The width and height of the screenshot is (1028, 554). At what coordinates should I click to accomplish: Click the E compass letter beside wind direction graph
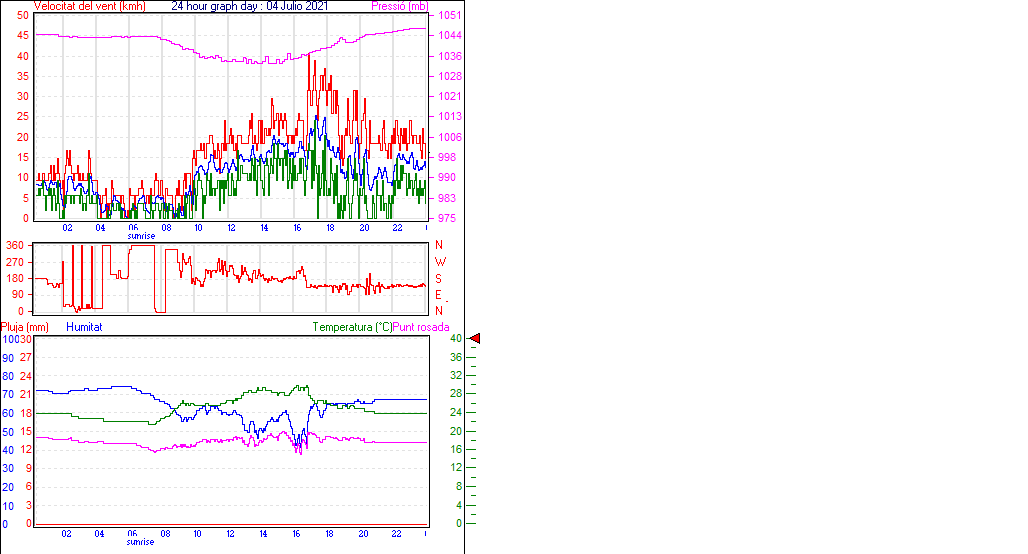coord(439,294)
